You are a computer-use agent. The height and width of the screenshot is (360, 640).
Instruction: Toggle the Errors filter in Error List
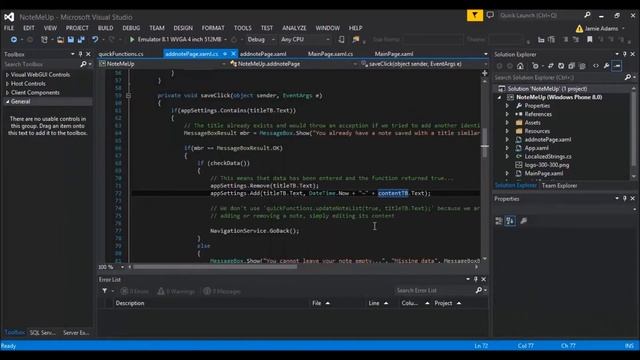pos(135,291)
